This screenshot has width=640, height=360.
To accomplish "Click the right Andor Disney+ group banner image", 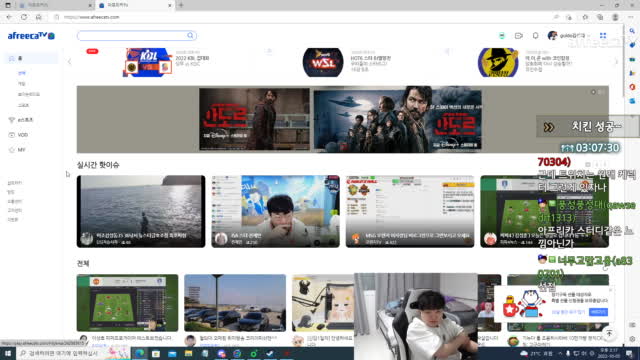I will click(398, 120).
